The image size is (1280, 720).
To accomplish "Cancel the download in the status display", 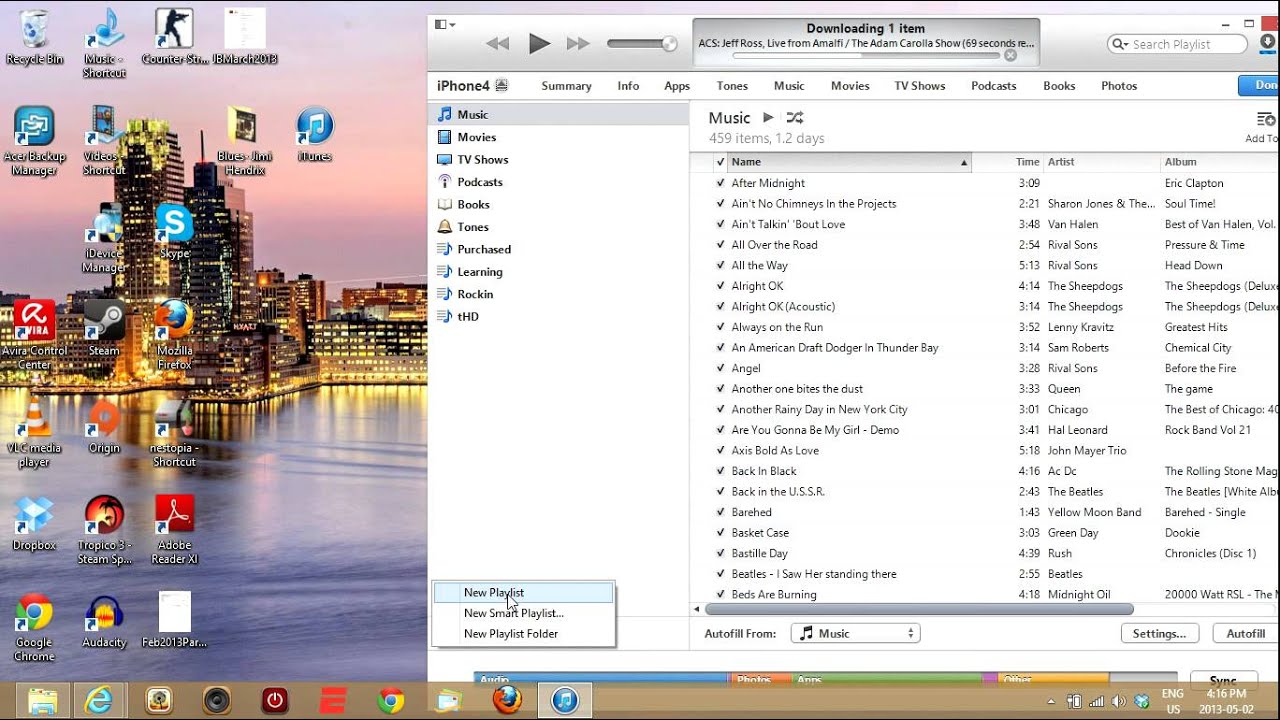I will pyautogui.click(x=1010, y=56).
